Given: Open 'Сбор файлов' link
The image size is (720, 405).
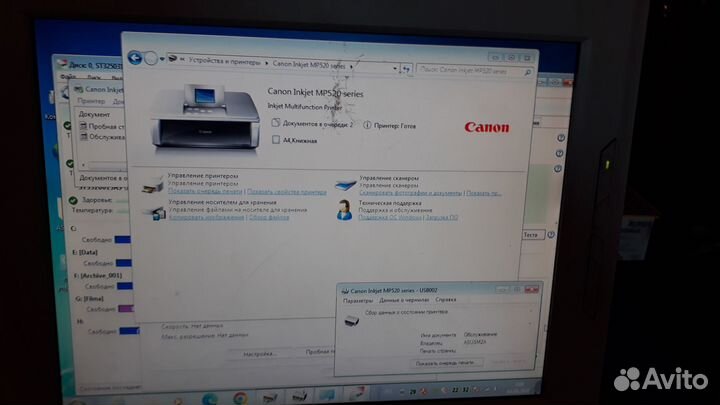Looking at the screenshot, I should [269, 217].
